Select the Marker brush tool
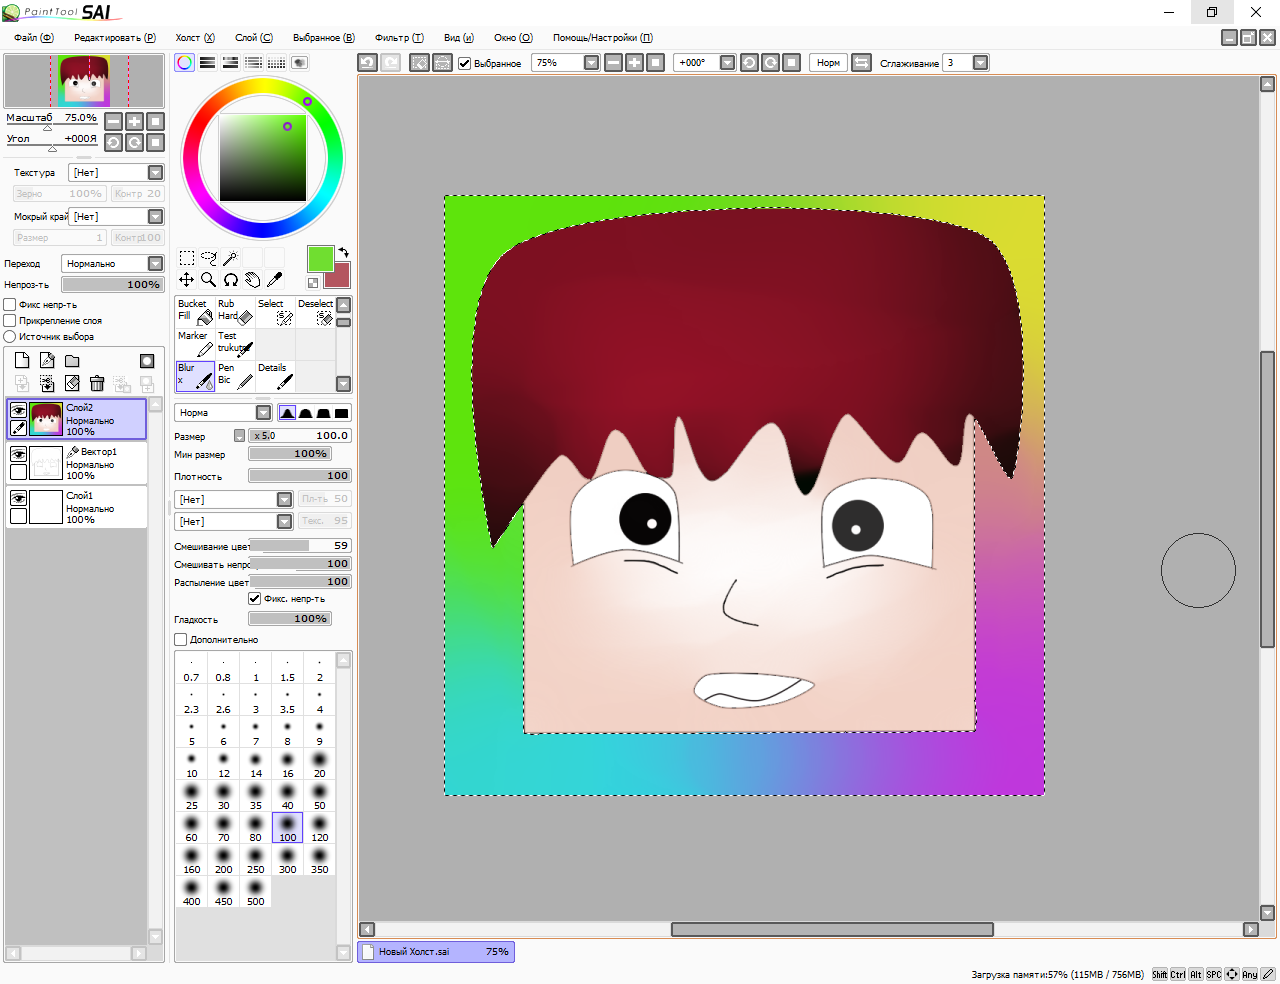1280x984 pixels. click(195, 343)
